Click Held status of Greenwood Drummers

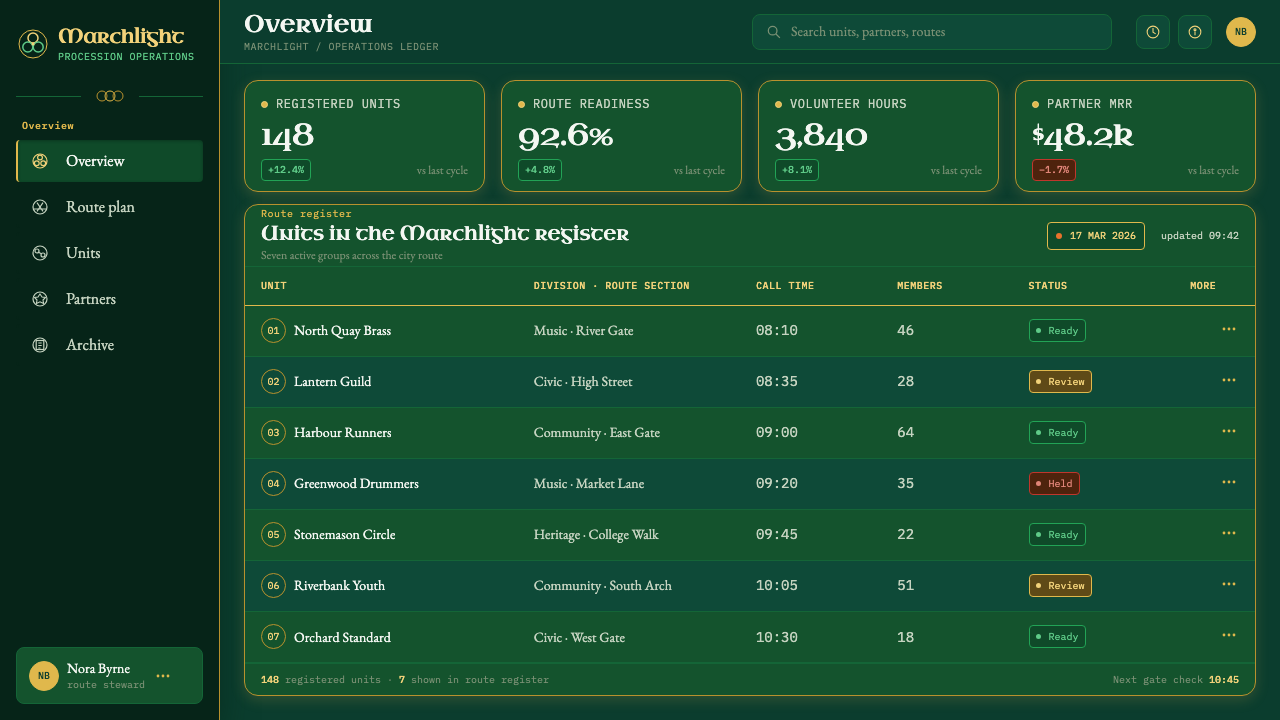(x=1054, y=483)
